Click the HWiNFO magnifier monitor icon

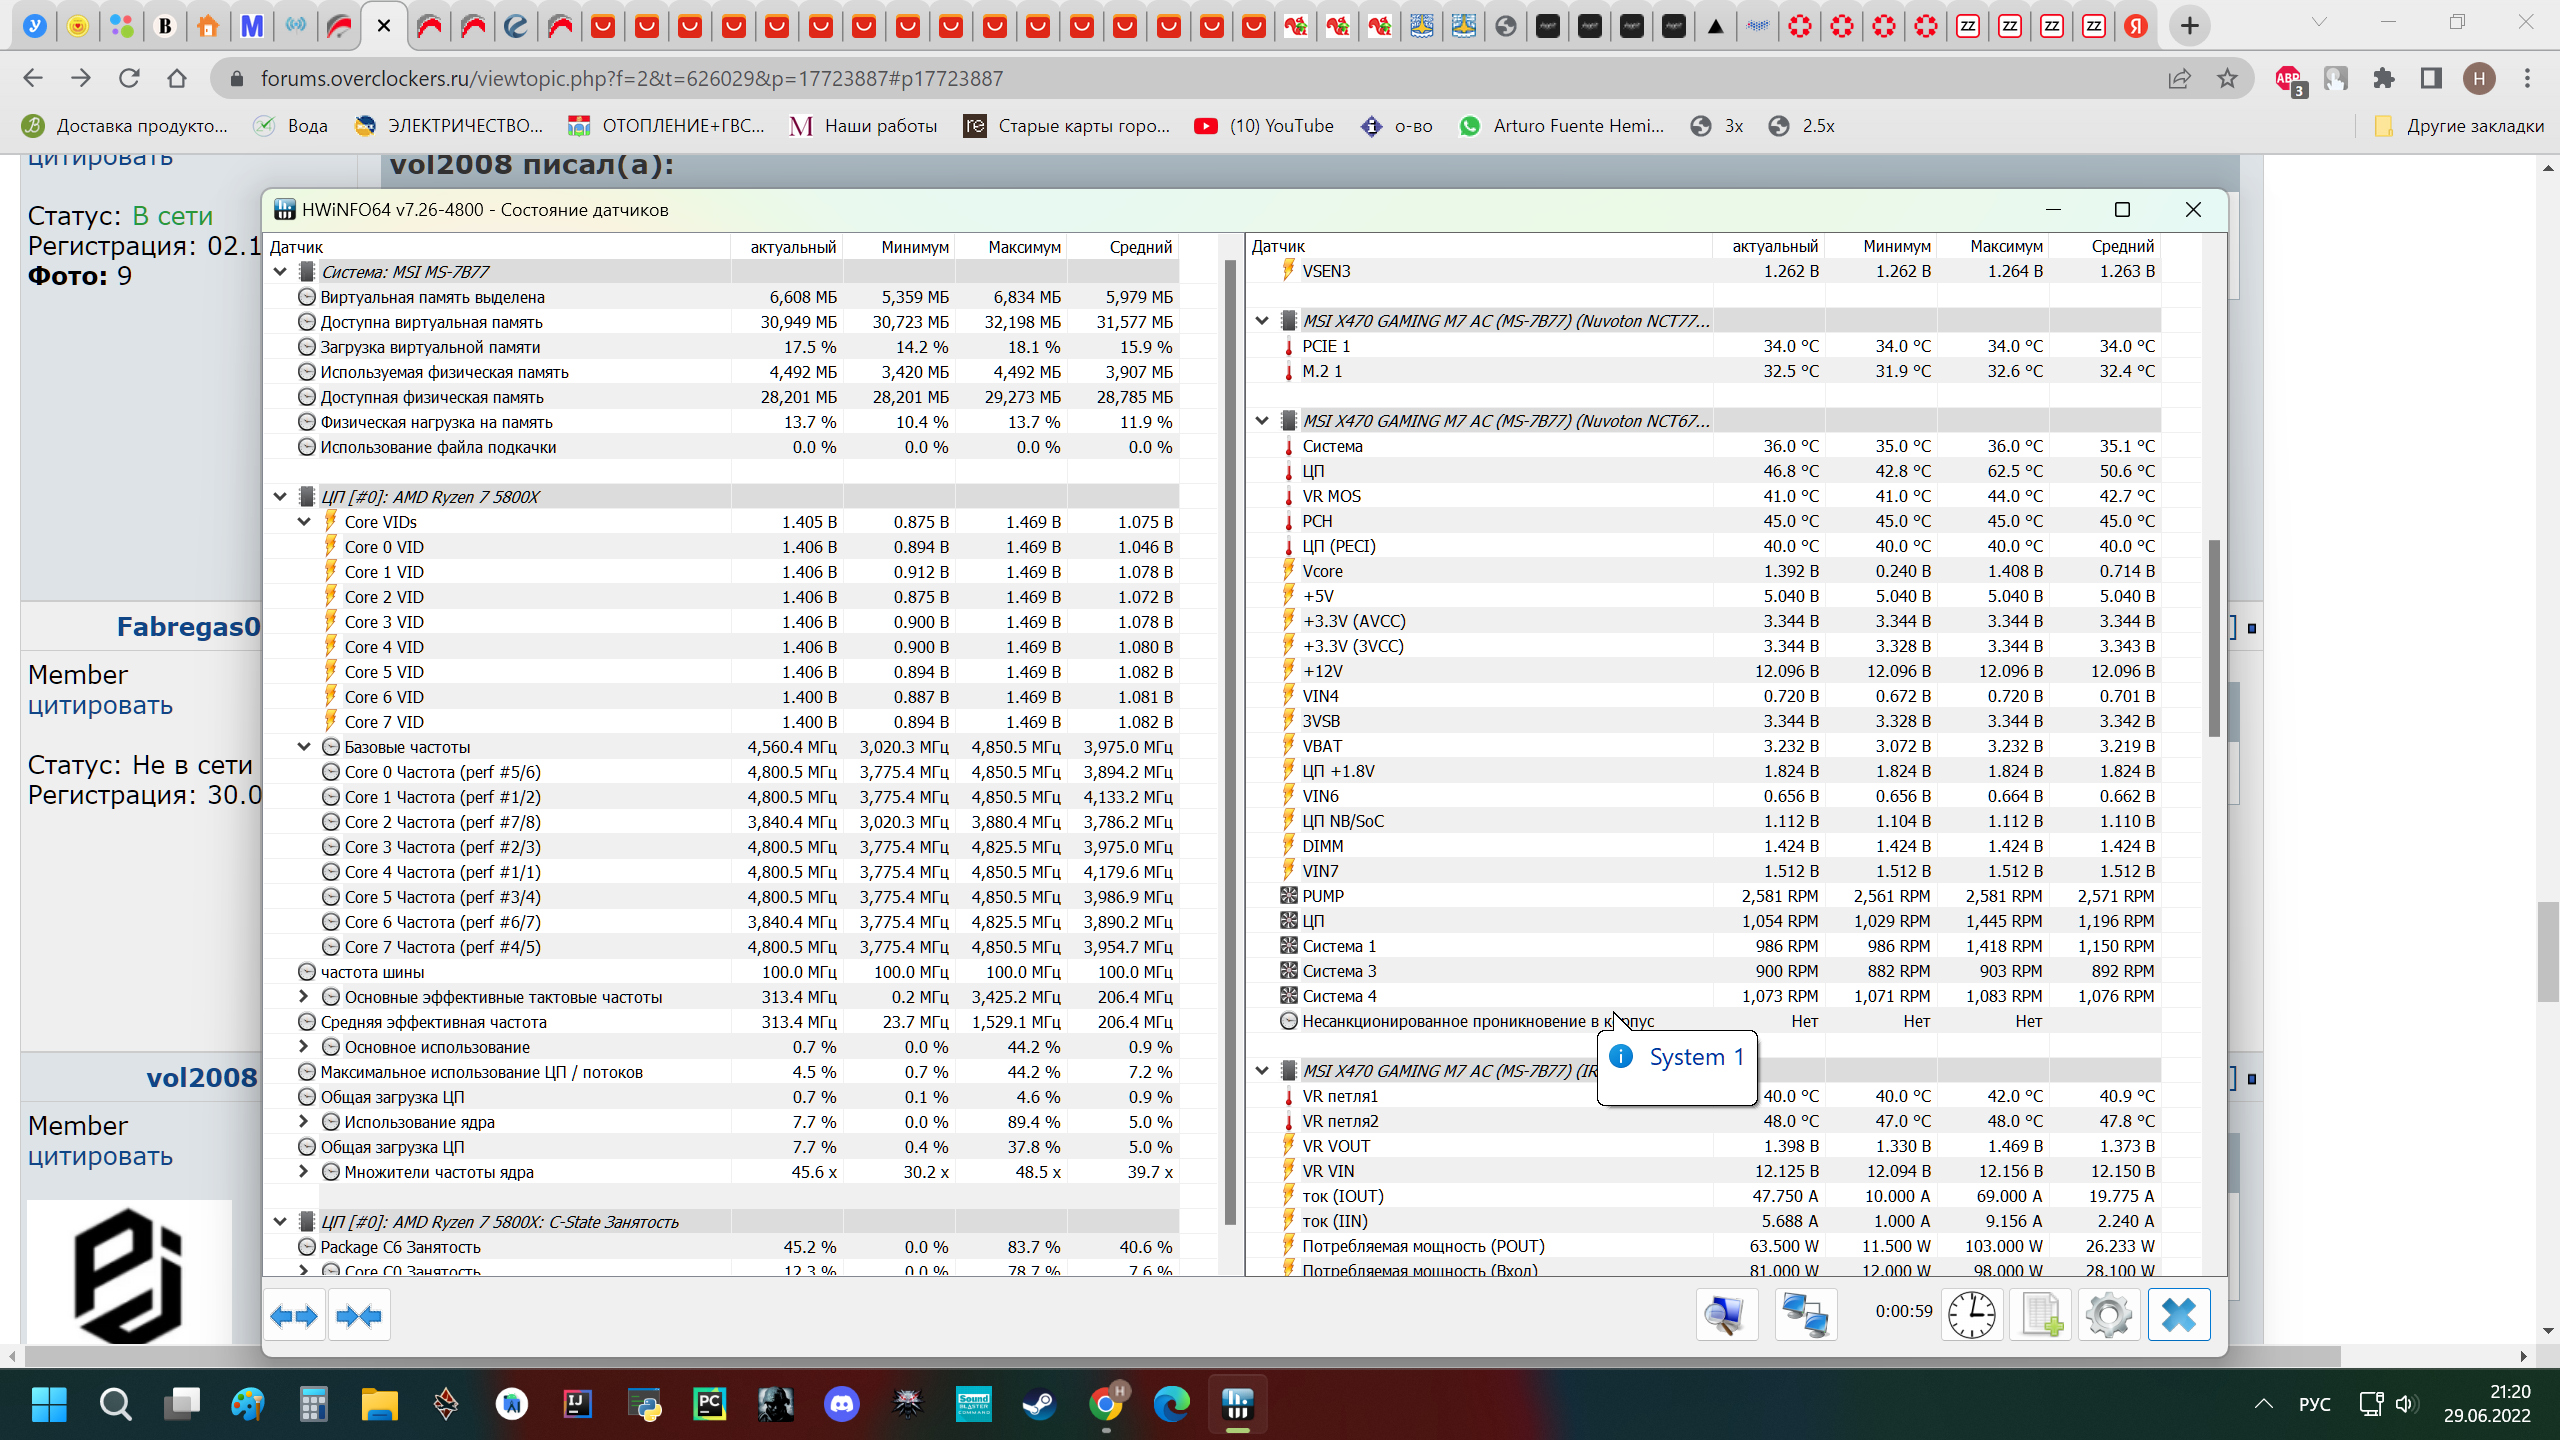coord(1726,1314)
